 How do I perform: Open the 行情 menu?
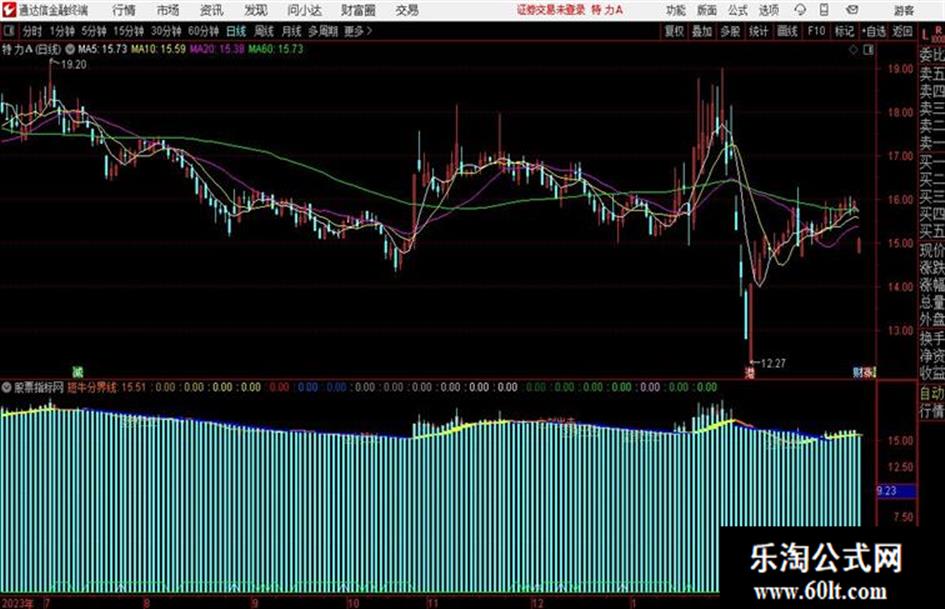[124, 10]
